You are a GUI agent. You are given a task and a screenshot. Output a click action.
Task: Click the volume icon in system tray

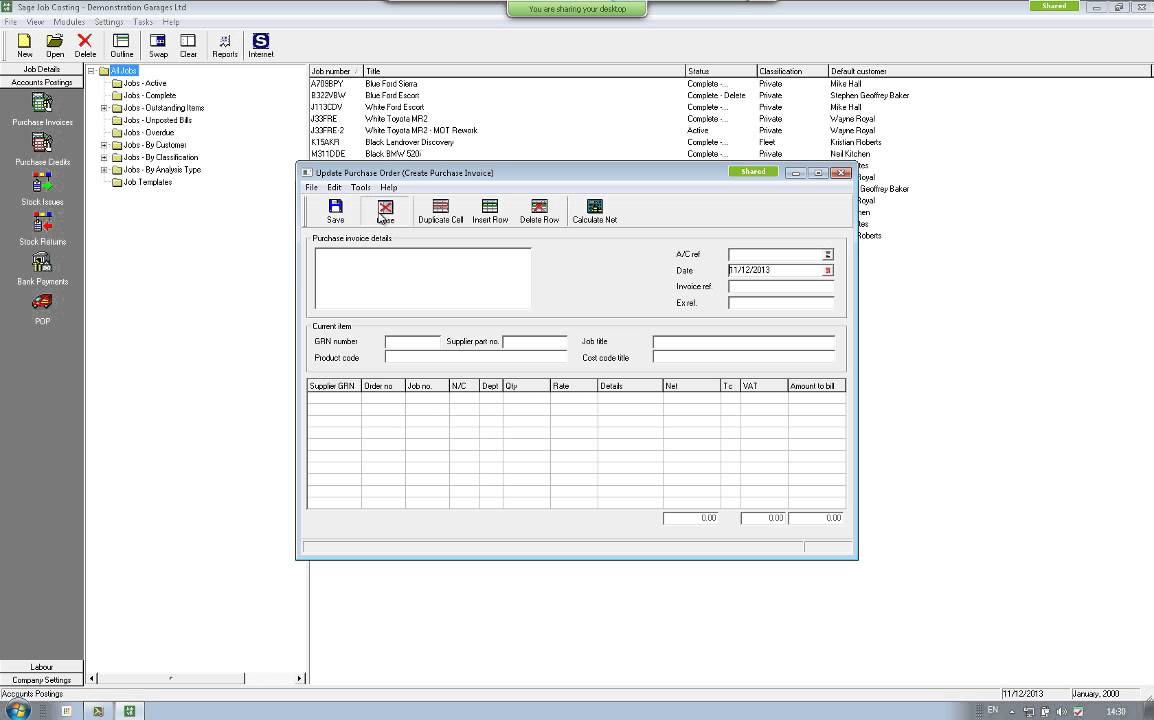click(x=1061, y=711)
